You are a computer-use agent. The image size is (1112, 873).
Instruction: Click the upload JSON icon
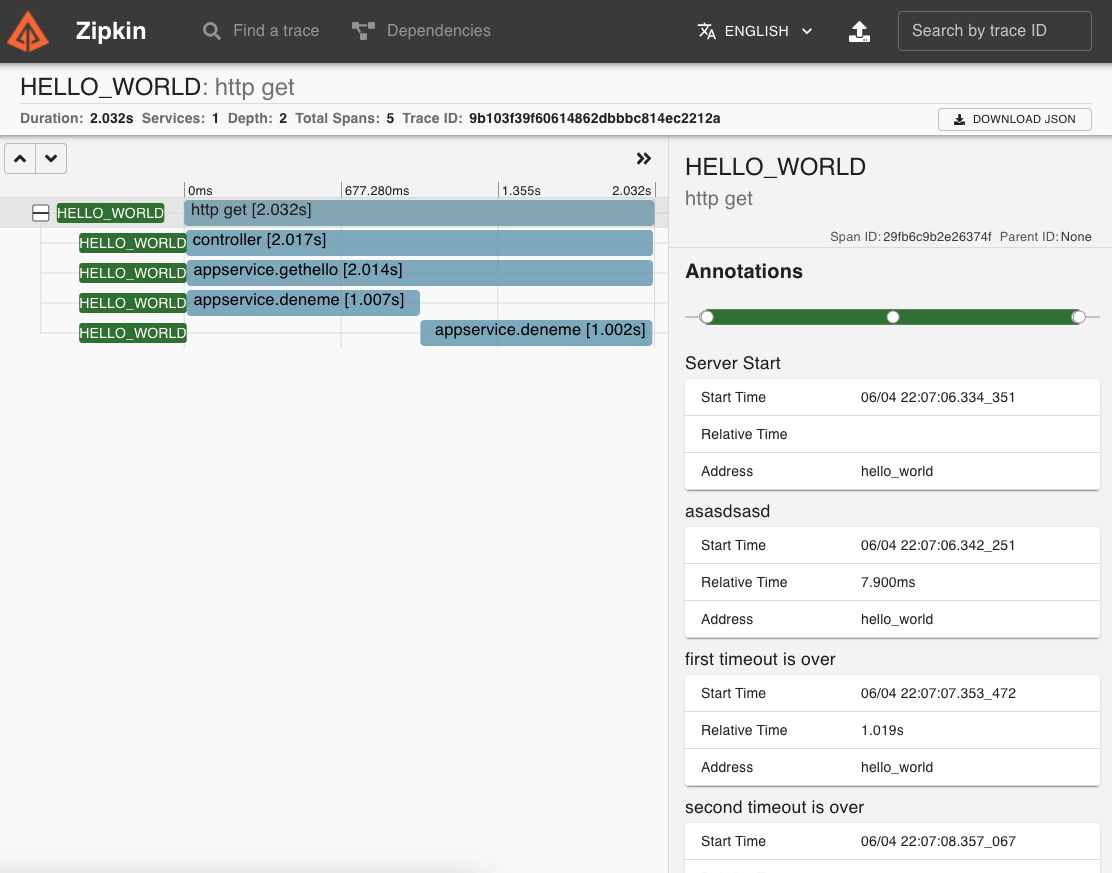point(859,31)
